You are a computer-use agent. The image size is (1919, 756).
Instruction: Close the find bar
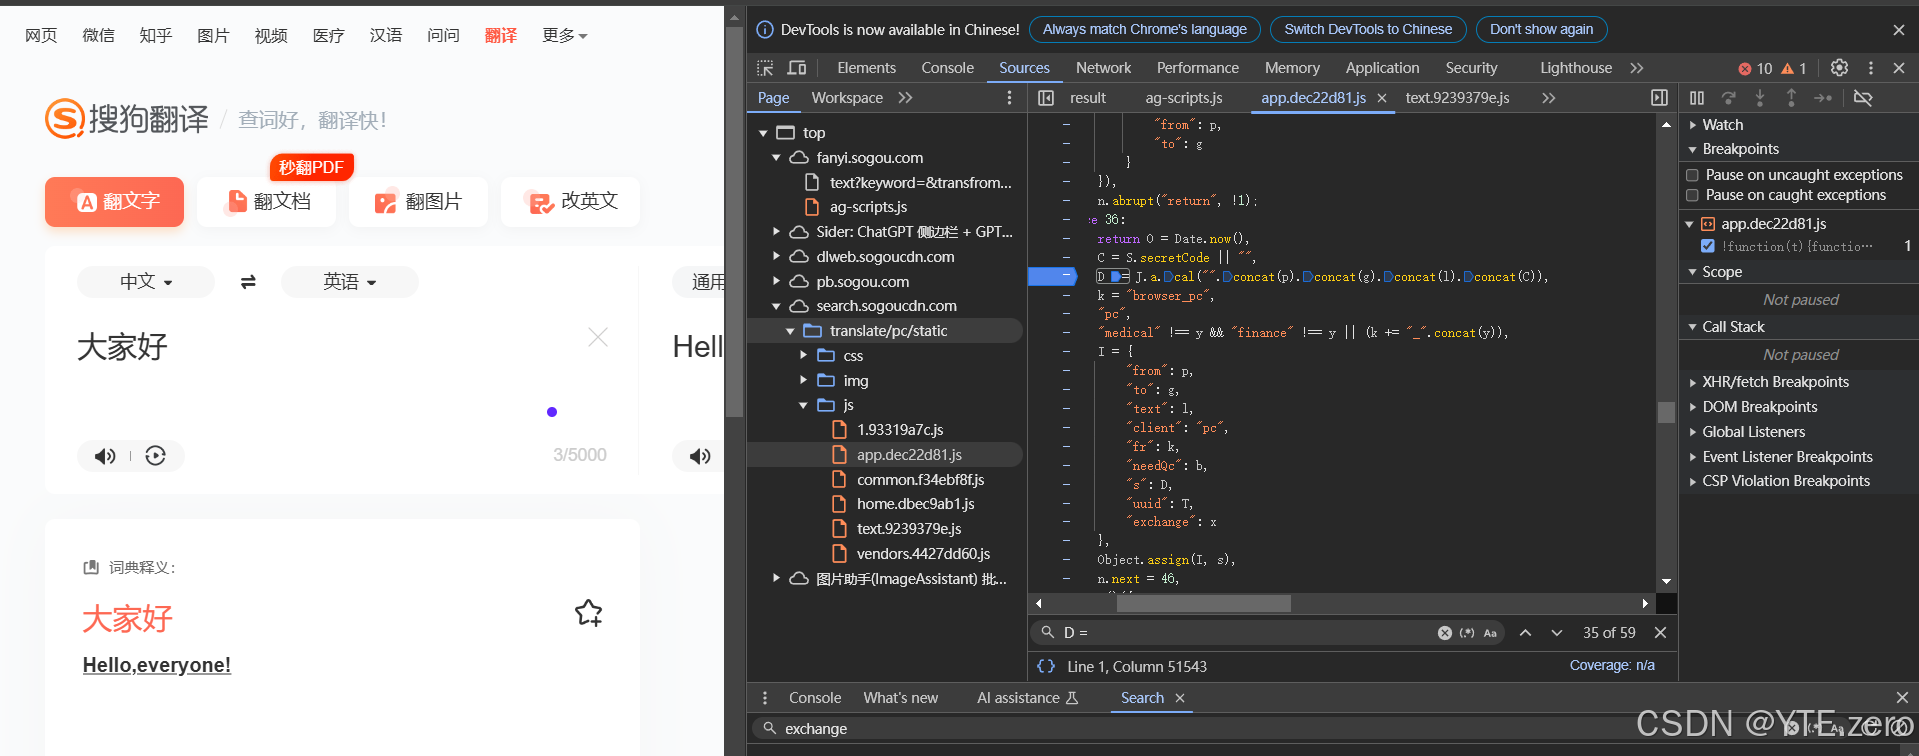tap(1660, 633)
